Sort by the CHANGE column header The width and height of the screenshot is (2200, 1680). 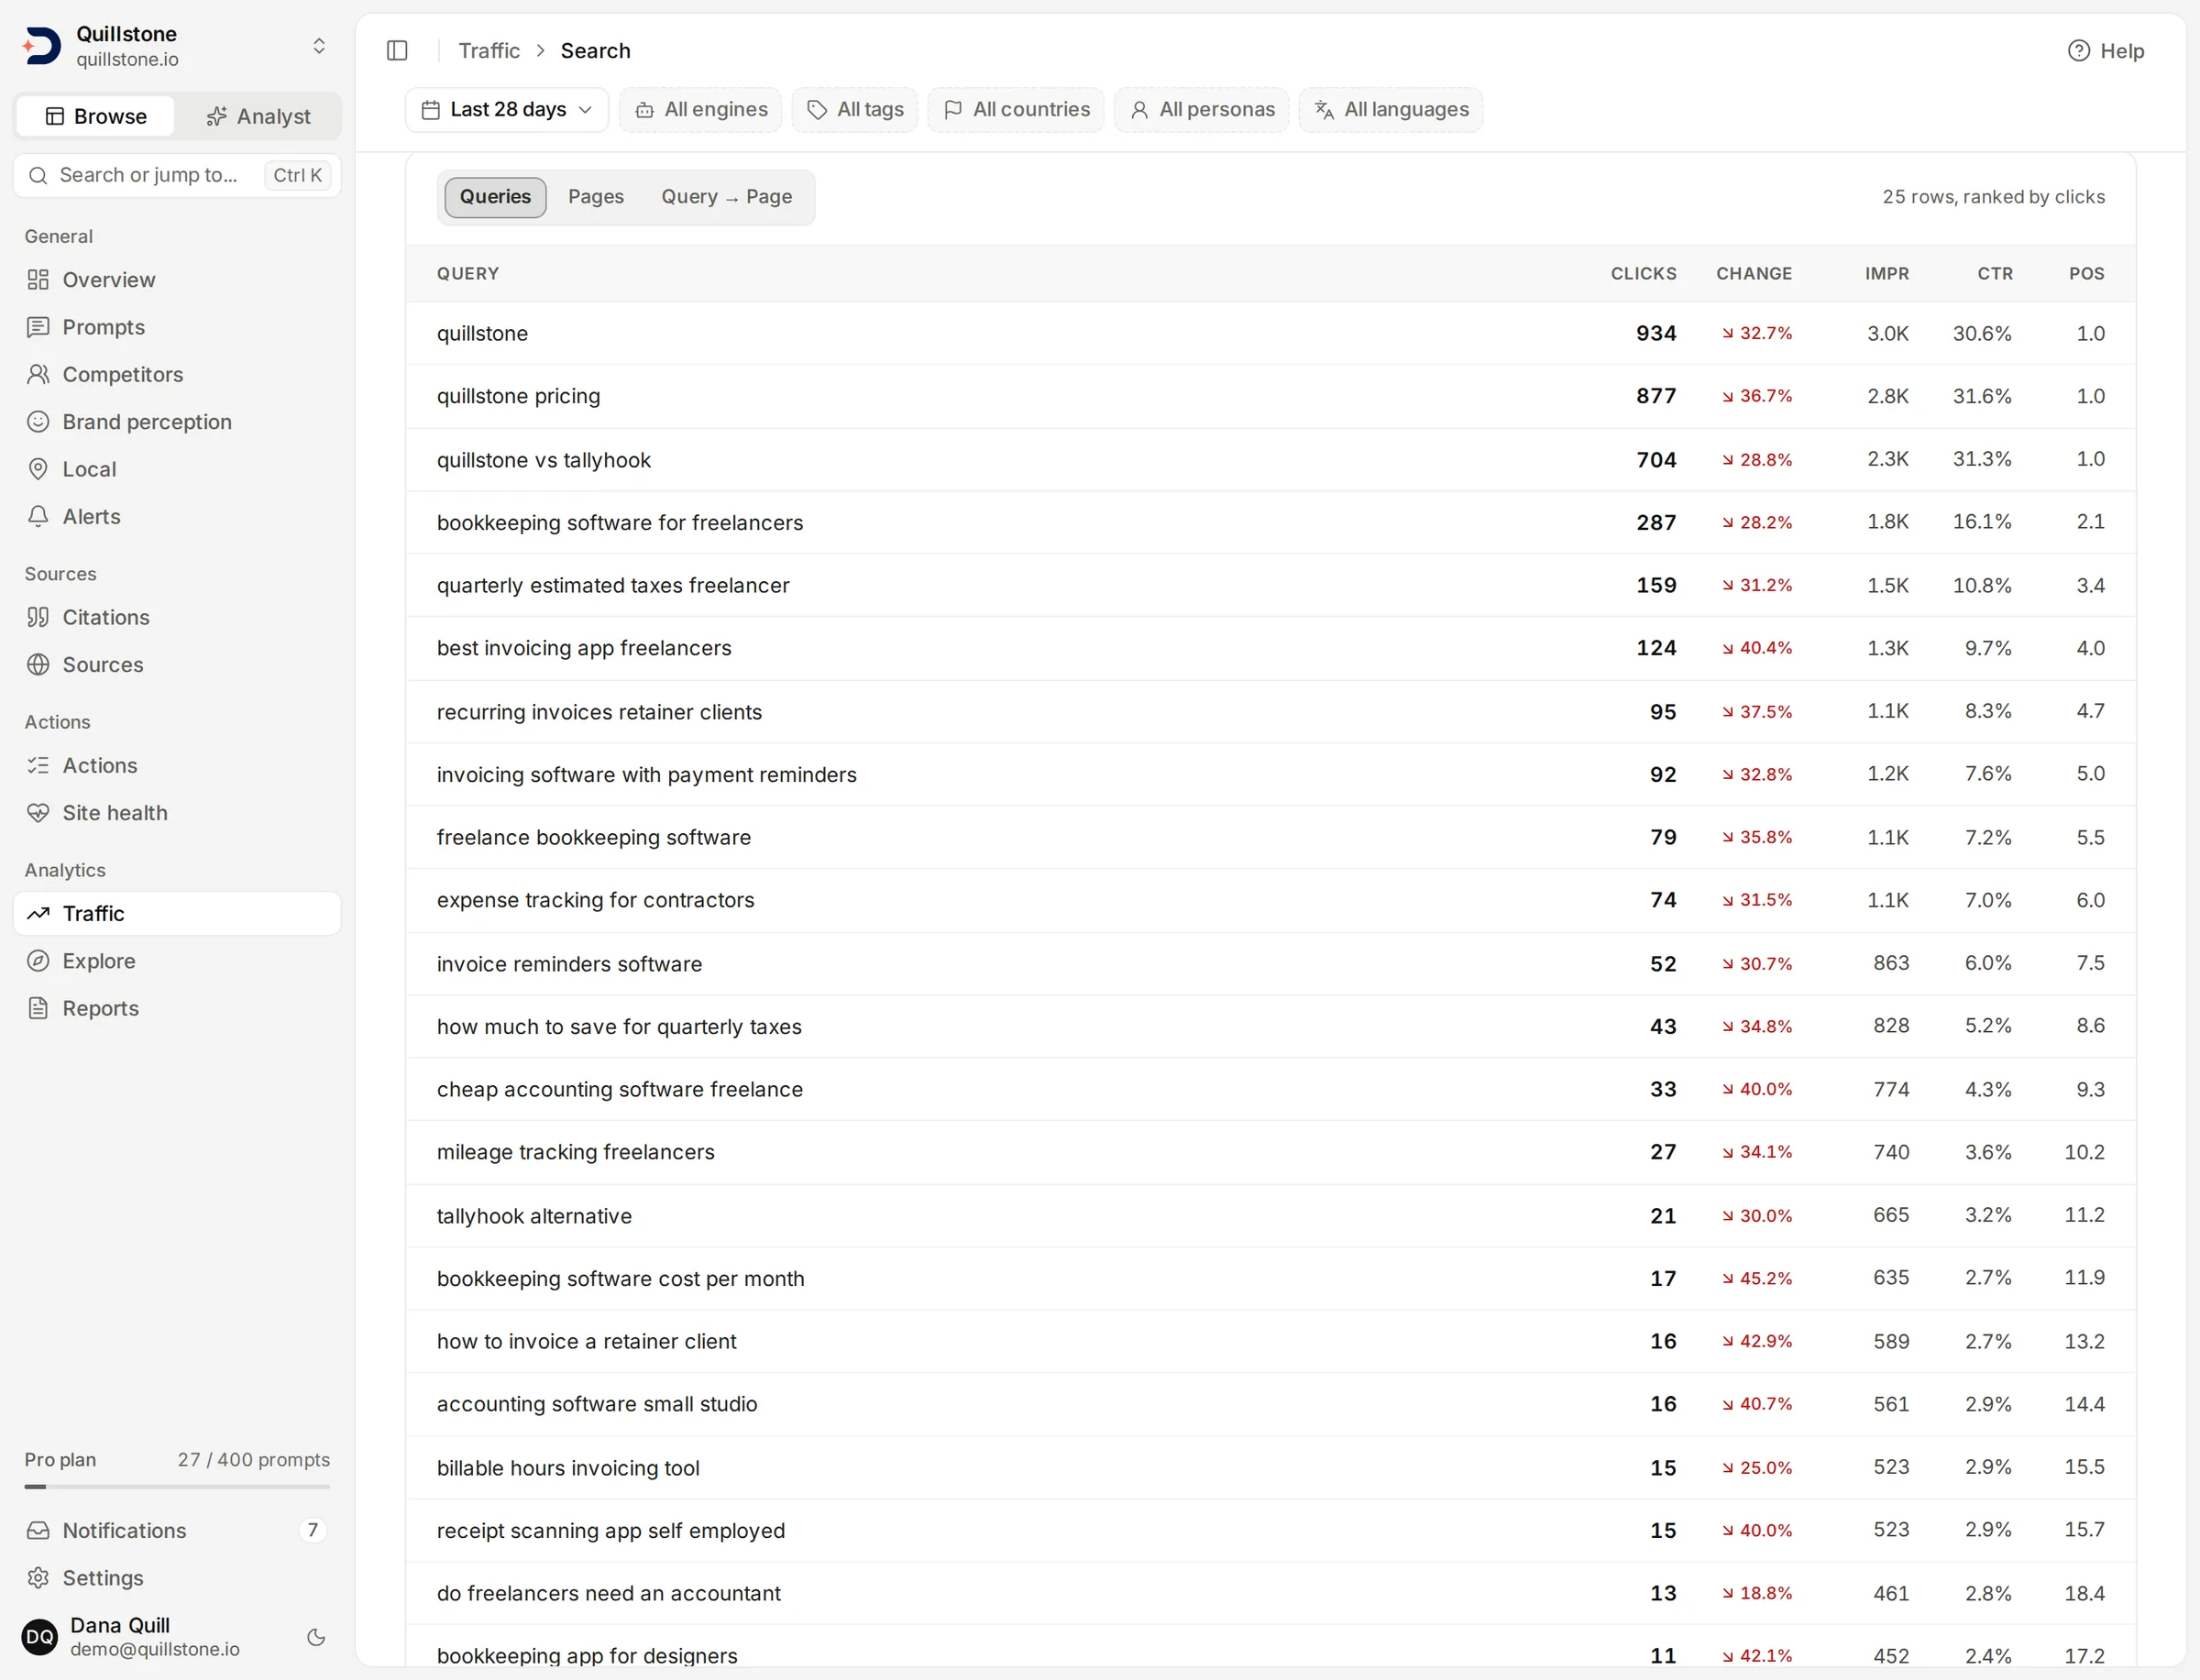tap(1754, 274)
